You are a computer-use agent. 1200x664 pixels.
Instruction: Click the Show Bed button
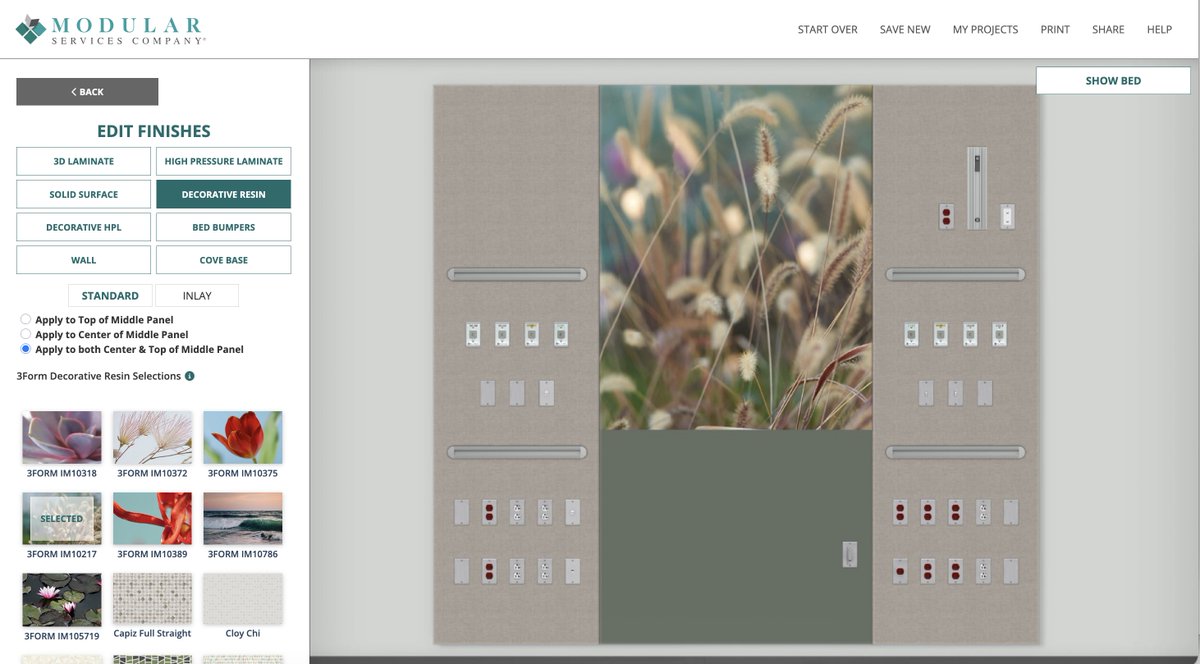[1113, 81]
